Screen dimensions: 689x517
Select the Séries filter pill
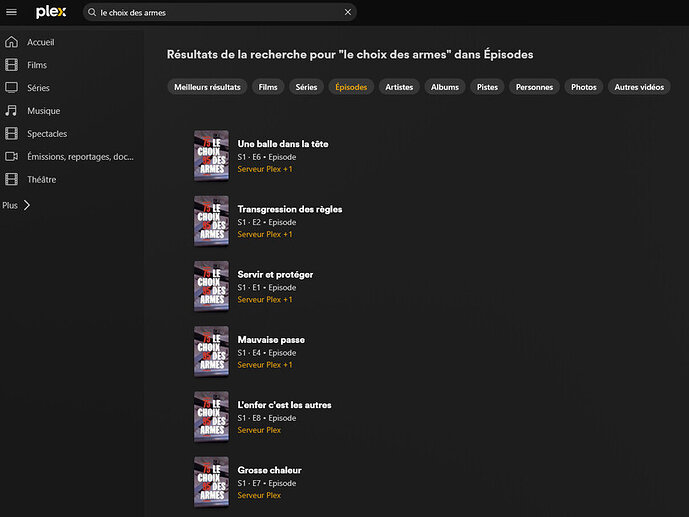pyautogui.click(x=306, y=87)
